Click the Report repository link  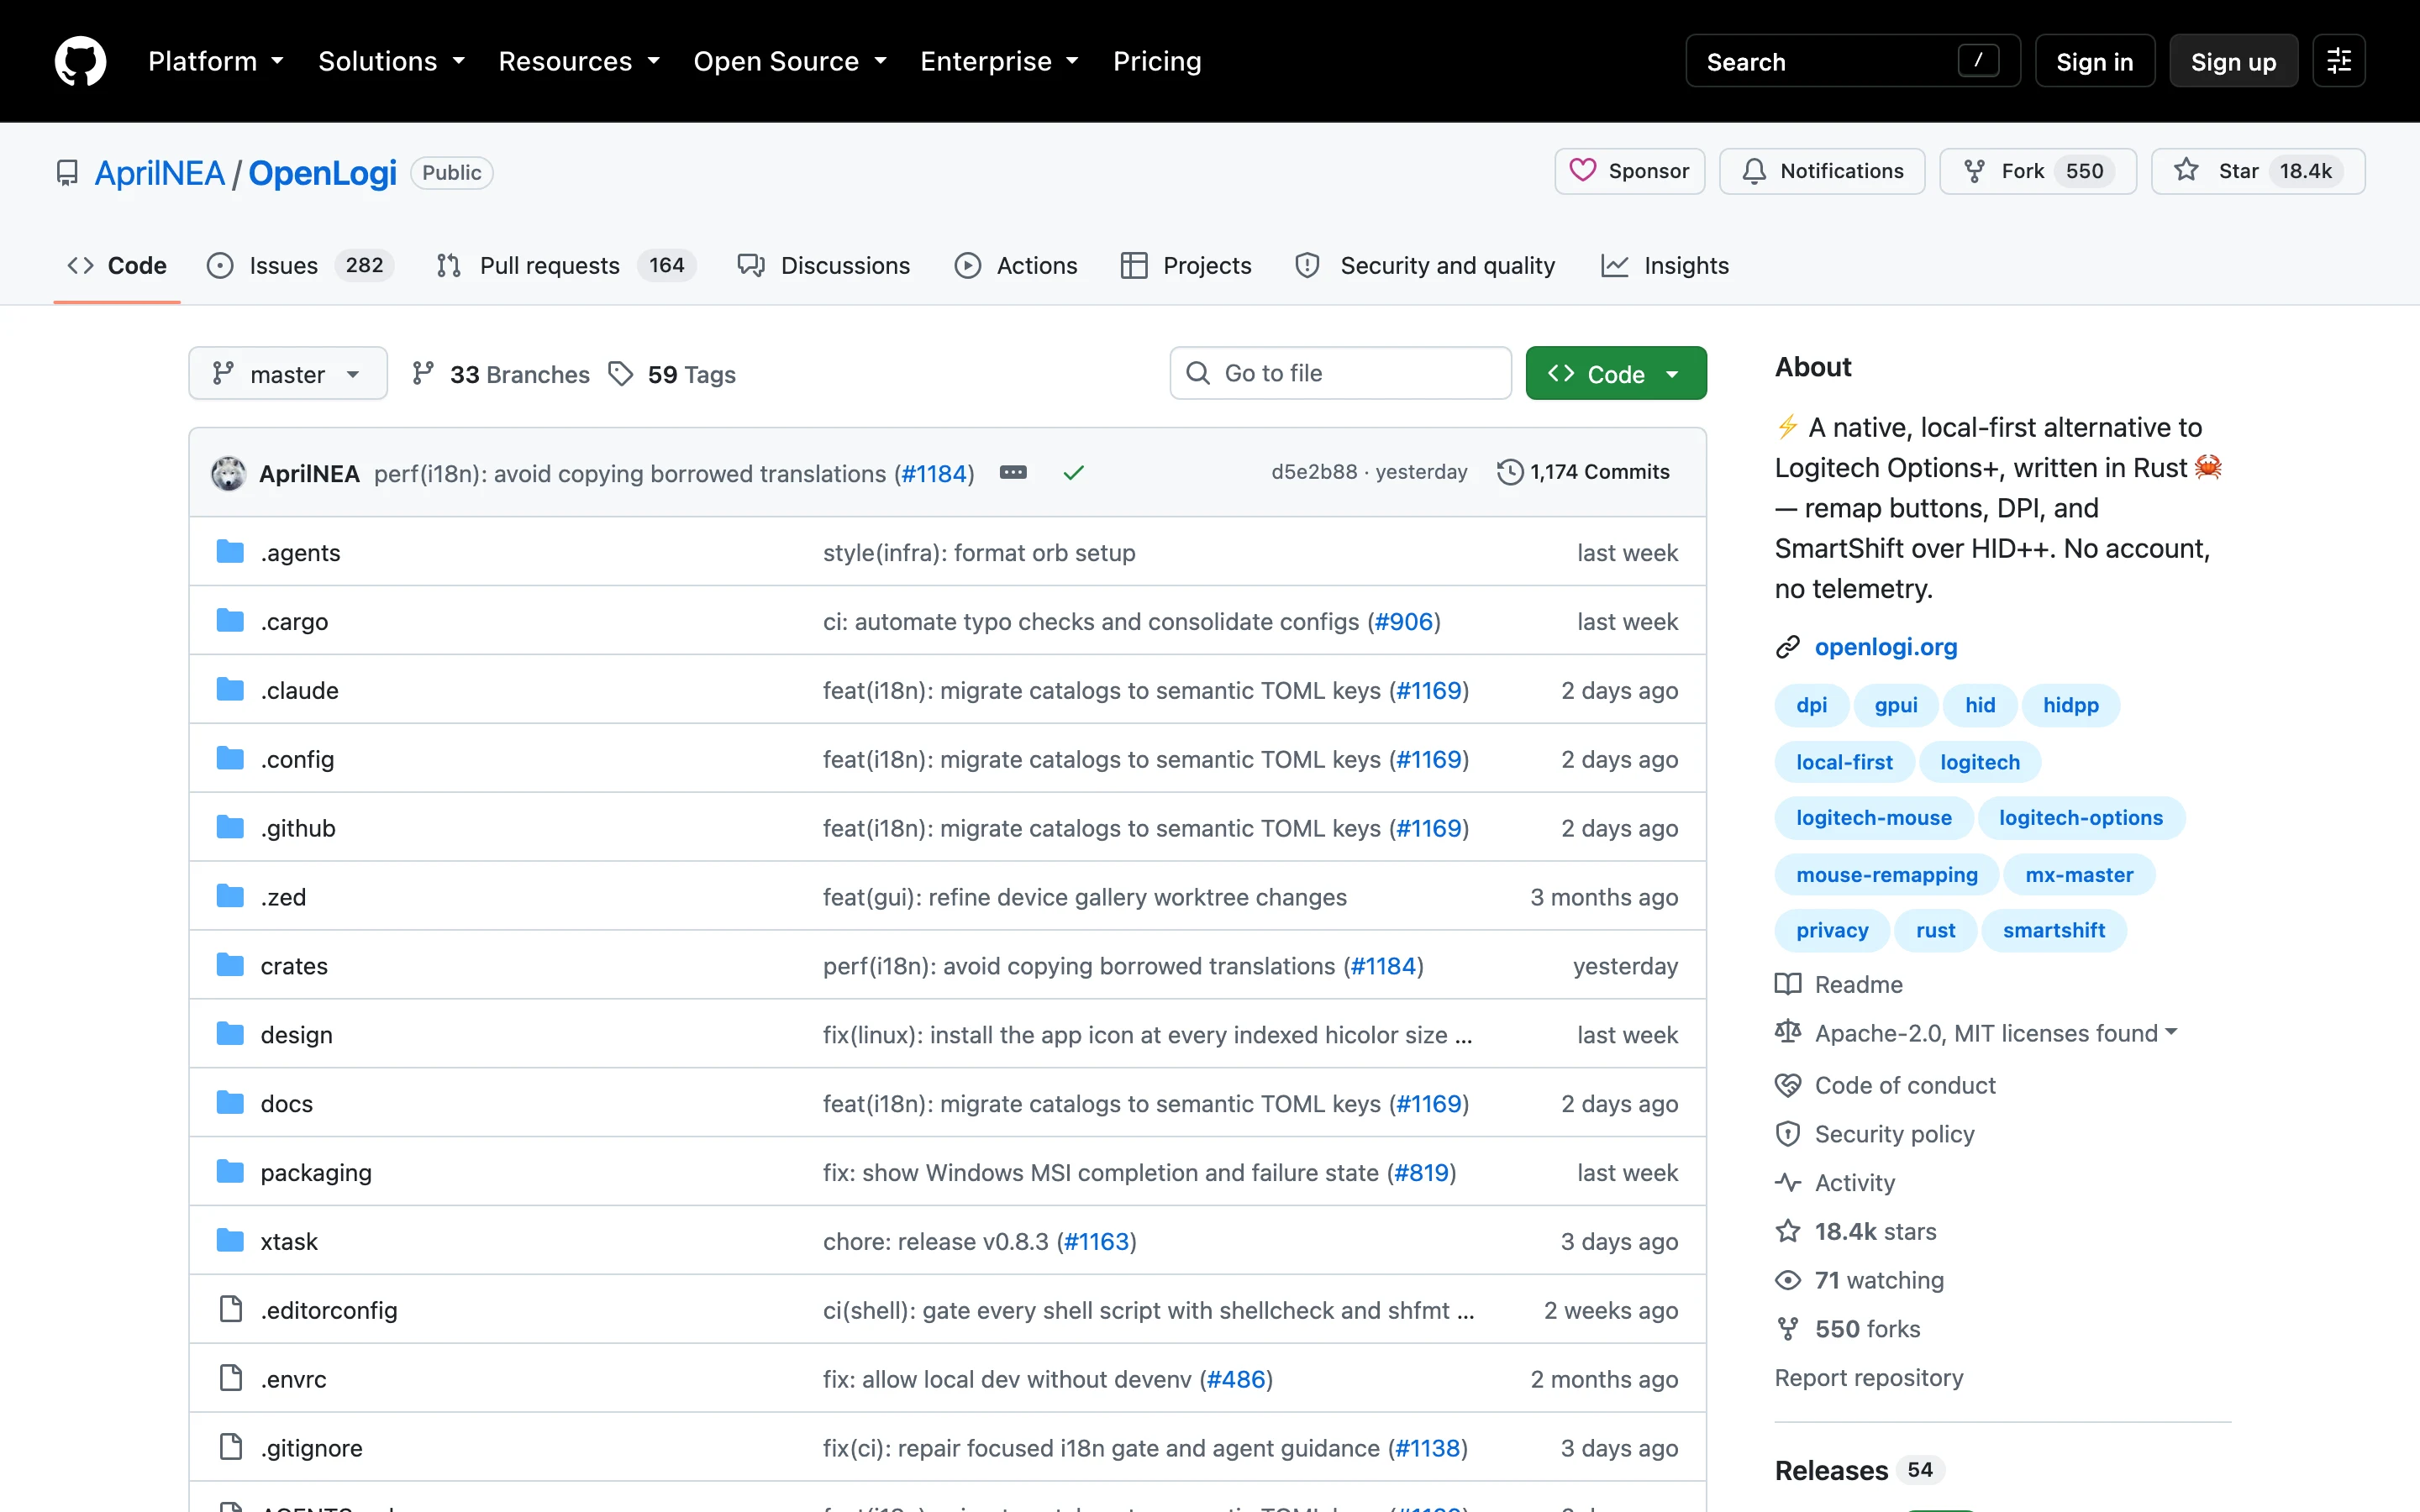tap(1868, 1378)
